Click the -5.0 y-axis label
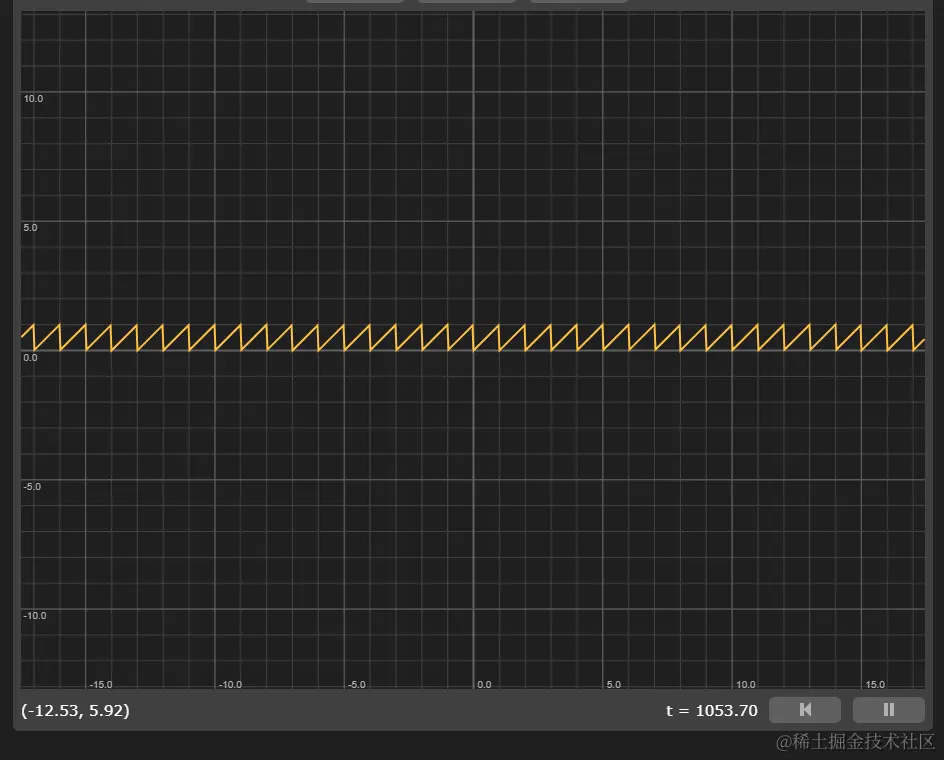 [32, 487]
